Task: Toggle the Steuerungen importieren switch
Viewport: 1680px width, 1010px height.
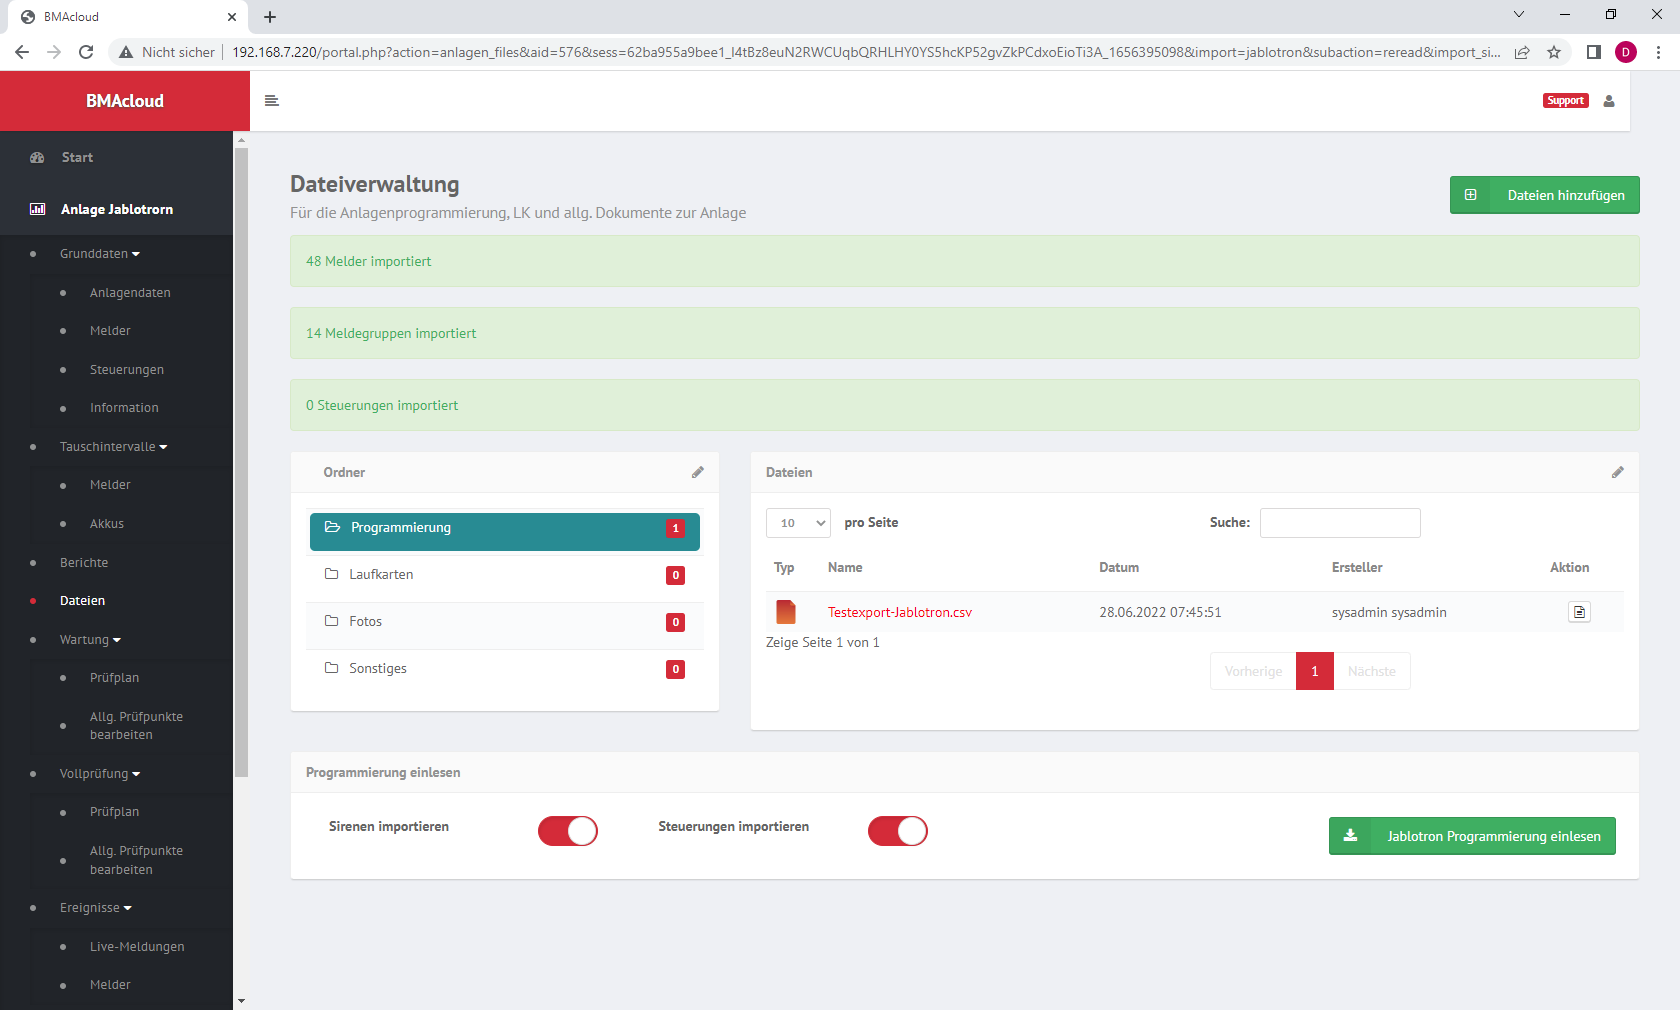Action: point(898,831)
